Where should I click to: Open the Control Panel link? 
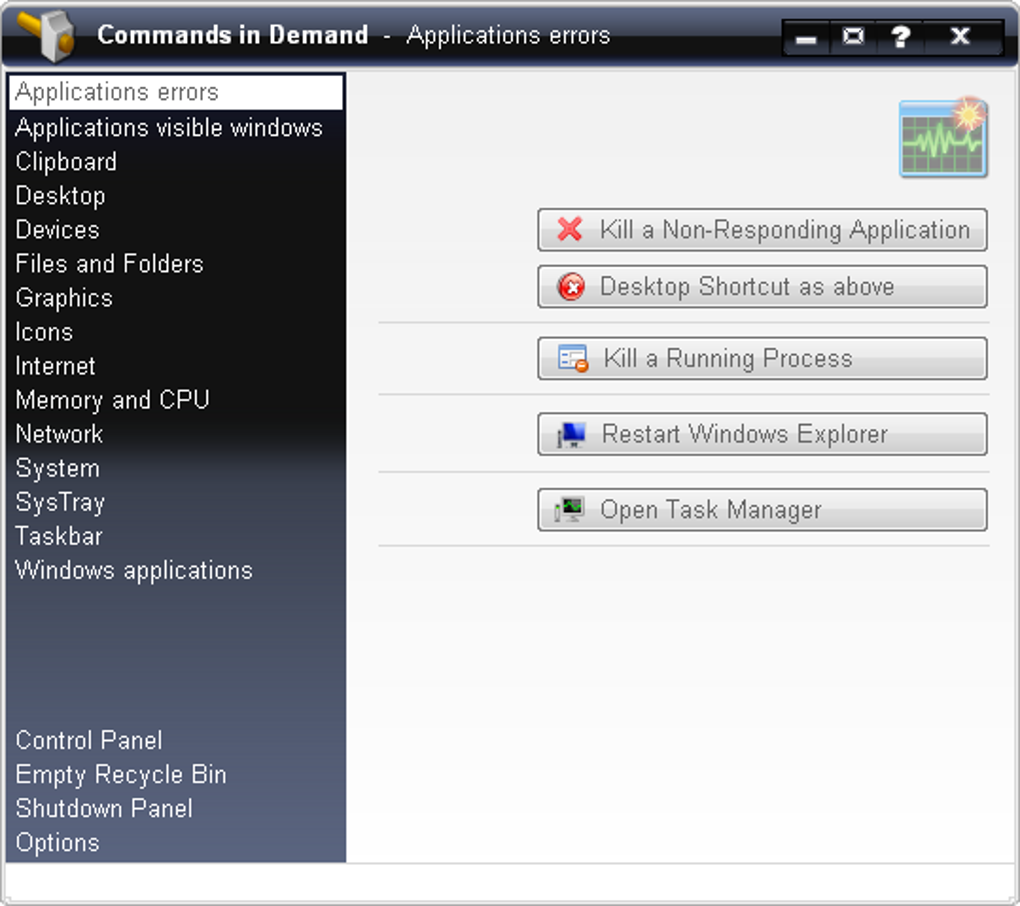[89, 741]
